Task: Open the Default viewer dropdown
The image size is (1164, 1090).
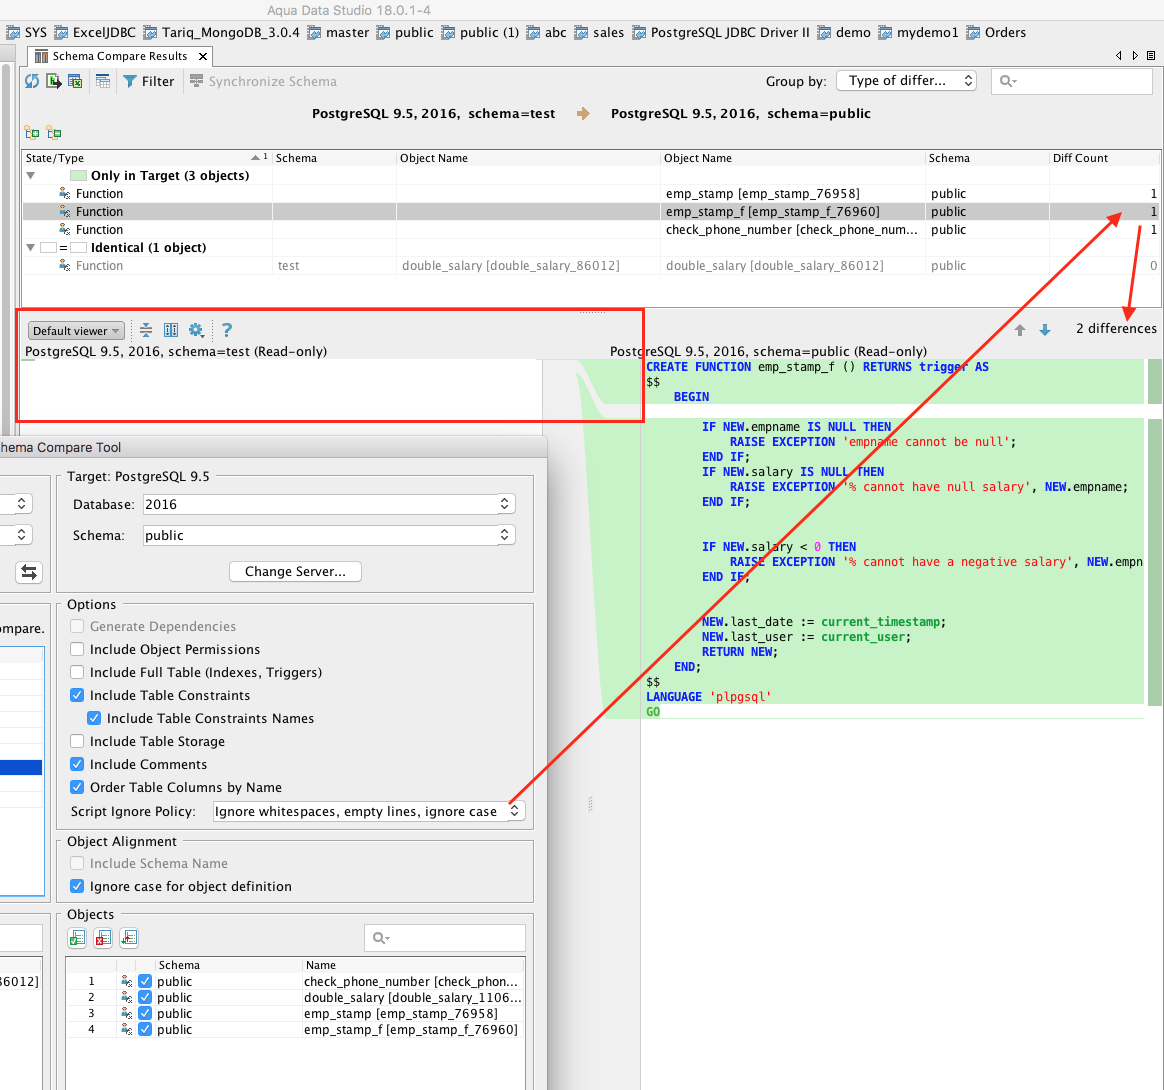Action: (x=76, y=331)
